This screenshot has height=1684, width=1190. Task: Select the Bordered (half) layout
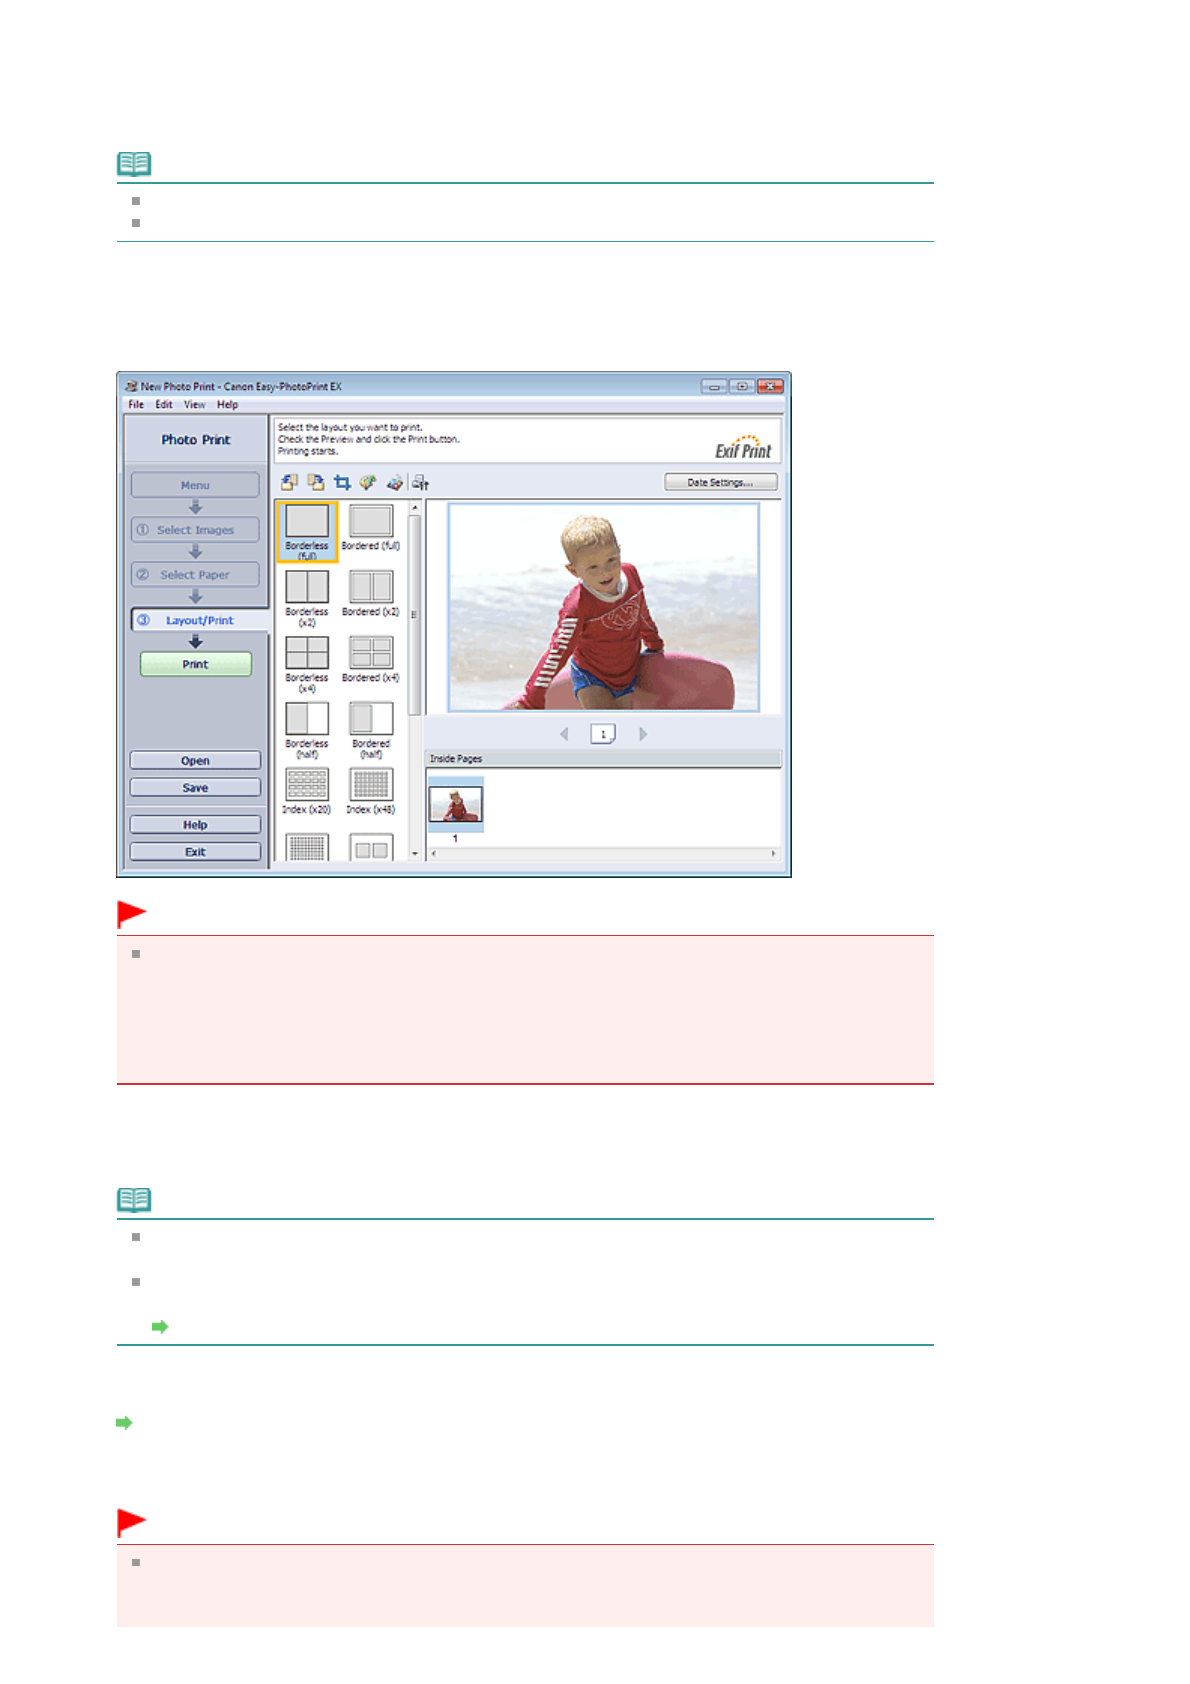371,730
